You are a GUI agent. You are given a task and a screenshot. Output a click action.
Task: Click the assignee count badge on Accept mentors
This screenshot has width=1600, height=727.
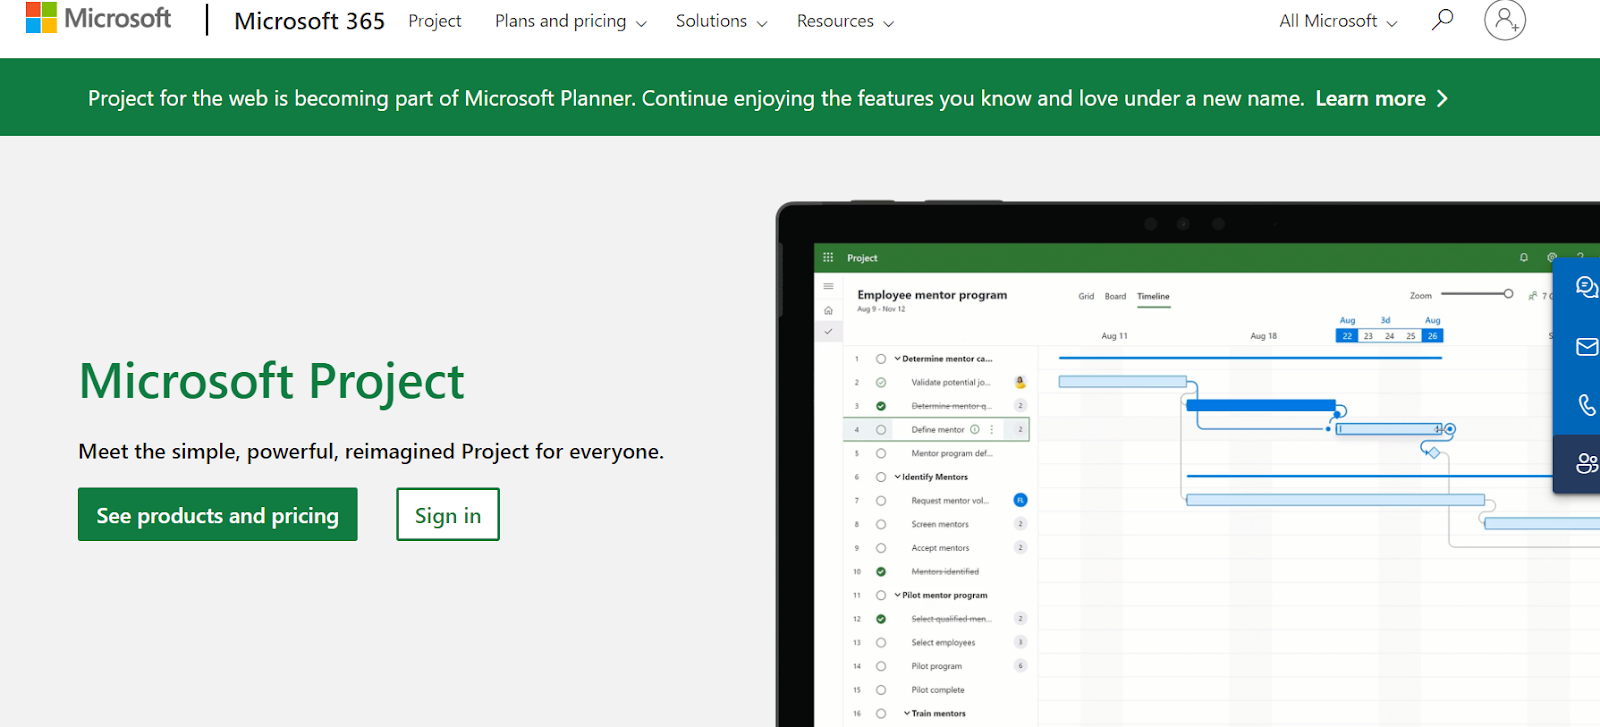click(x=1020, y=548)
